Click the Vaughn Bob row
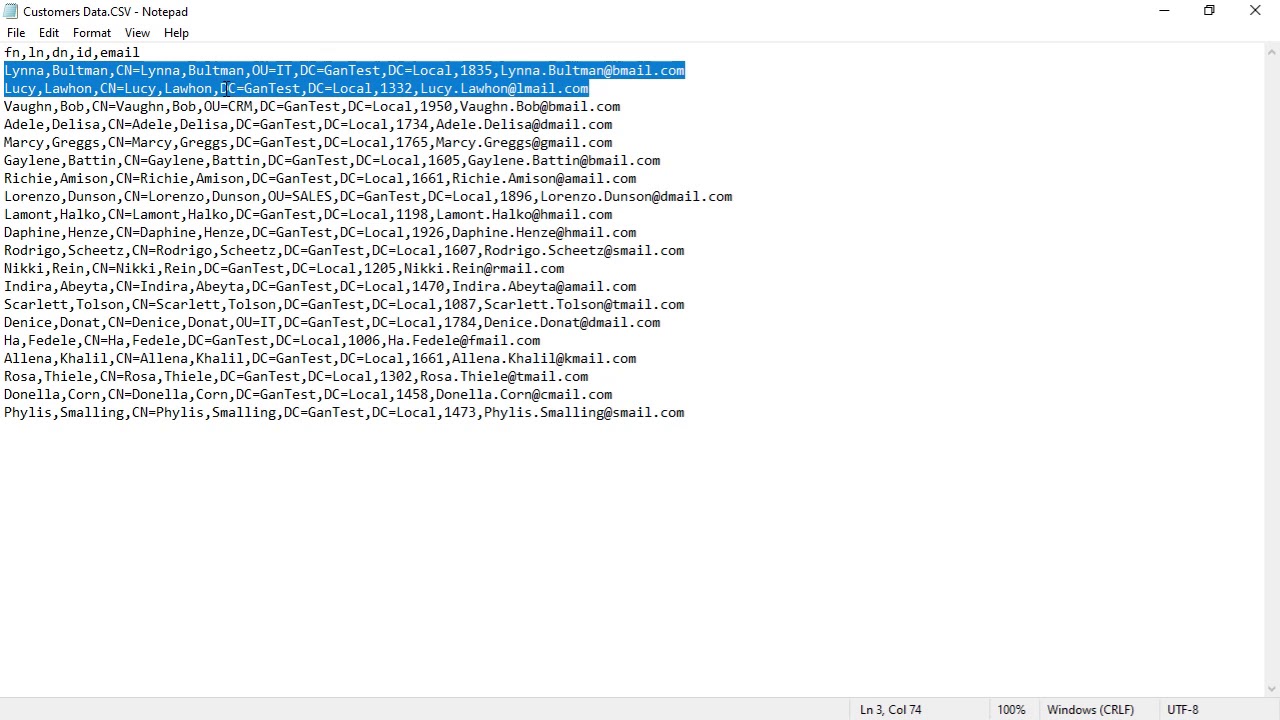Screen dimensions: 1280x720 (x=312, y=106)
